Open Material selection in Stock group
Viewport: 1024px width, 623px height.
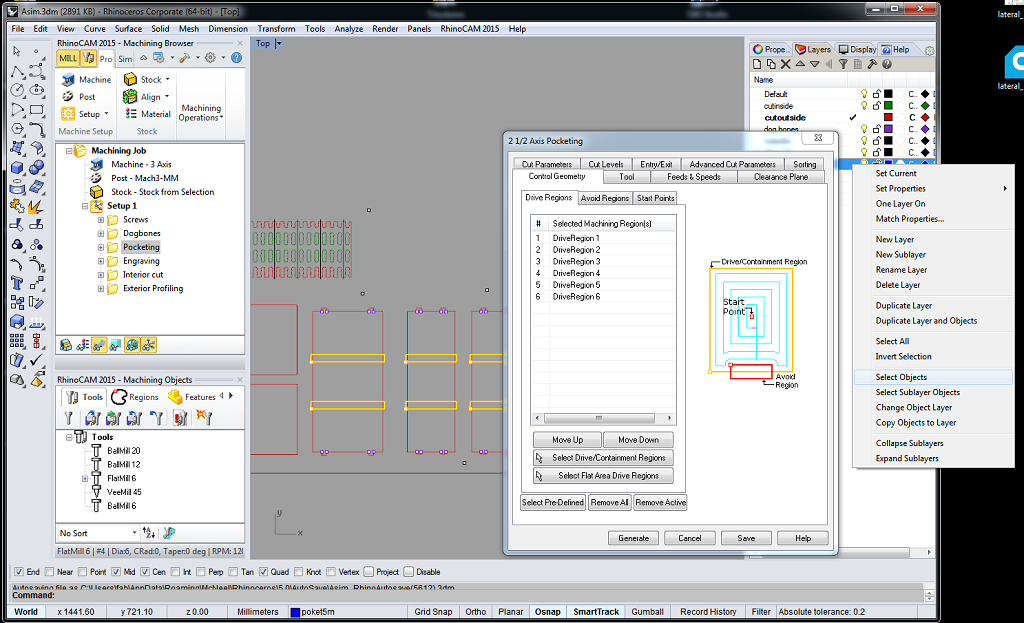point(148,114)
